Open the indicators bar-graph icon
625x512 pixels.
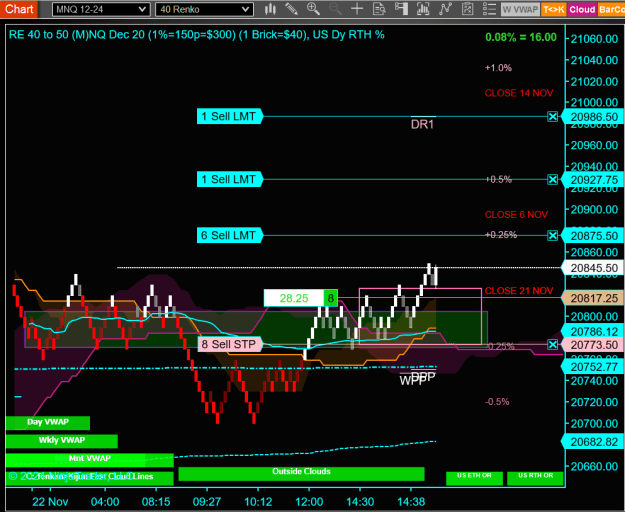[423, 9]
